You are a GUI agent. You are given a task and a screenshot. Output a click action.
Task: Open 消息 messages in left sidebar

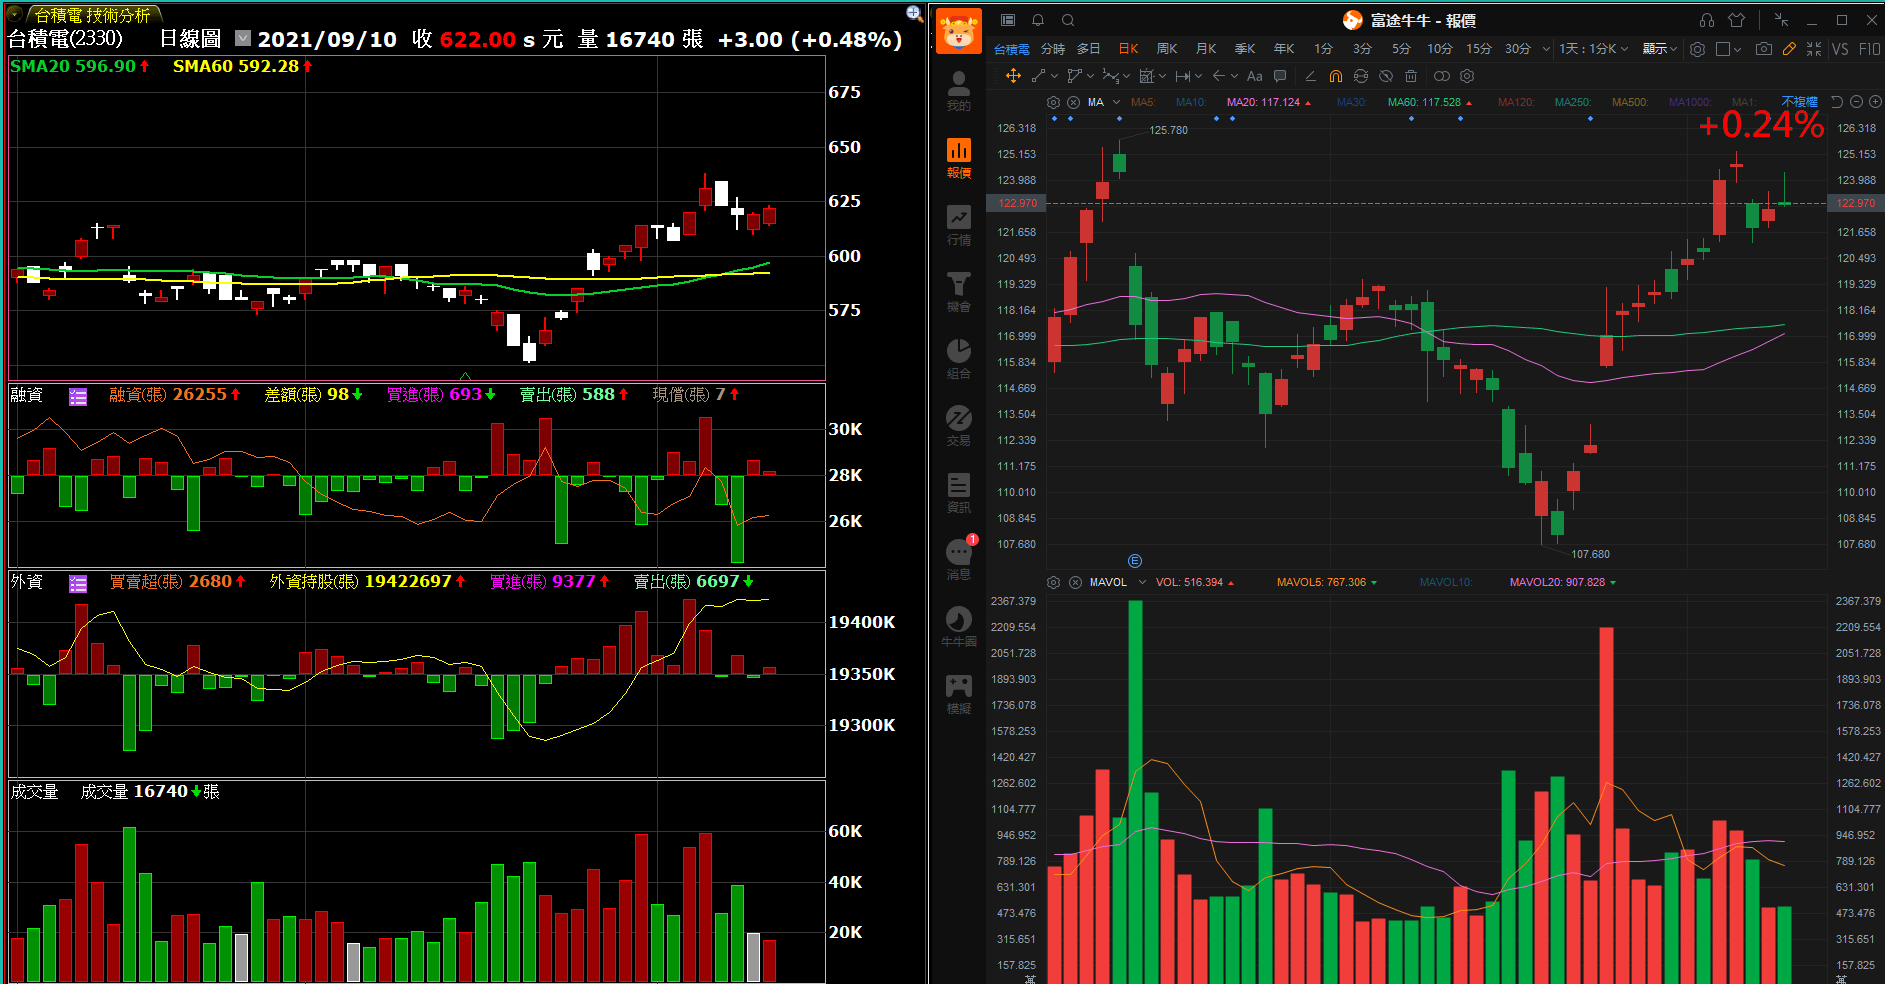click(x=959, y=560)
